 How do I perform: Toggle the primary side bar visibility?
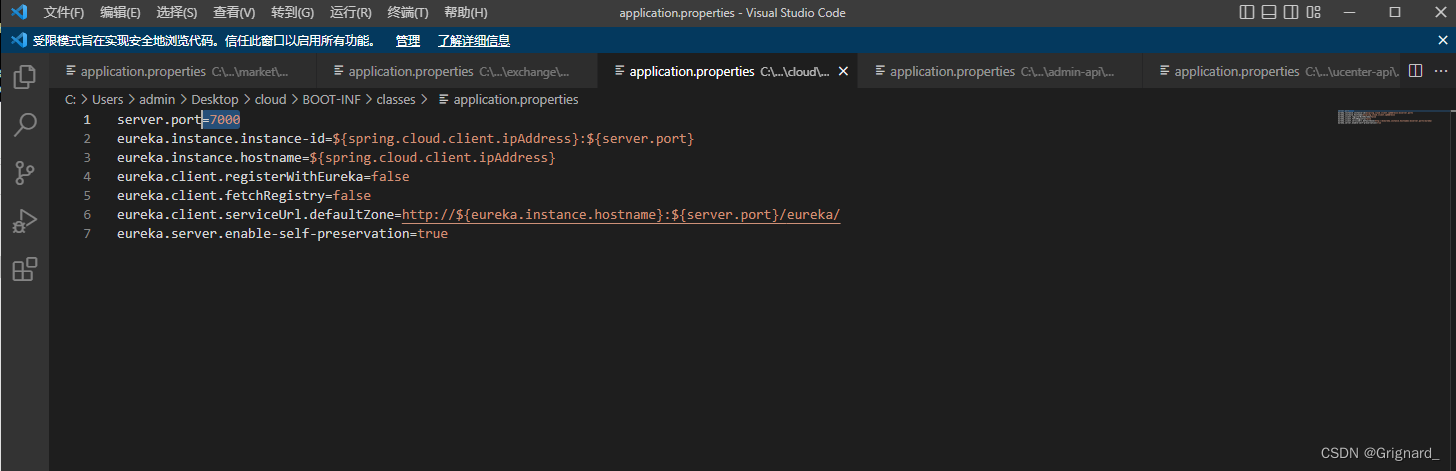1247,12
